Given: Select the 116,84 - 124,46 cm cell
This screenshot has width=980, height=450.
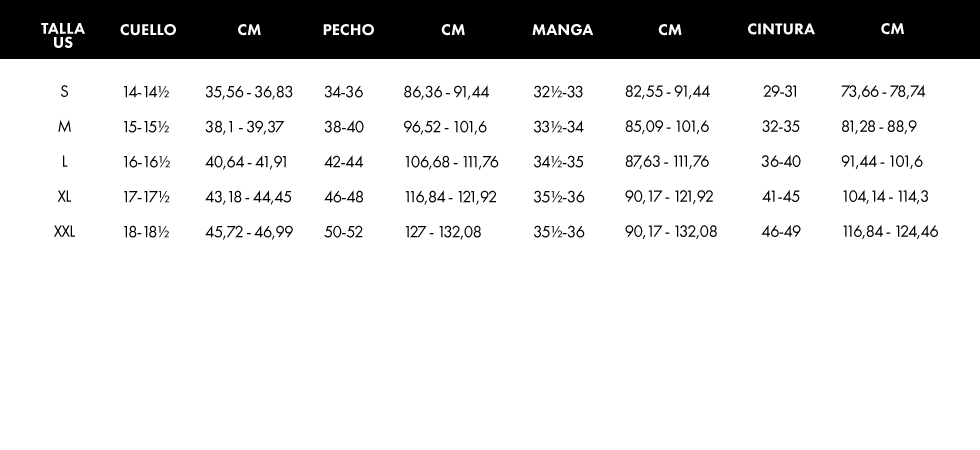Looking at the screenshot, I should coord(890,232).
